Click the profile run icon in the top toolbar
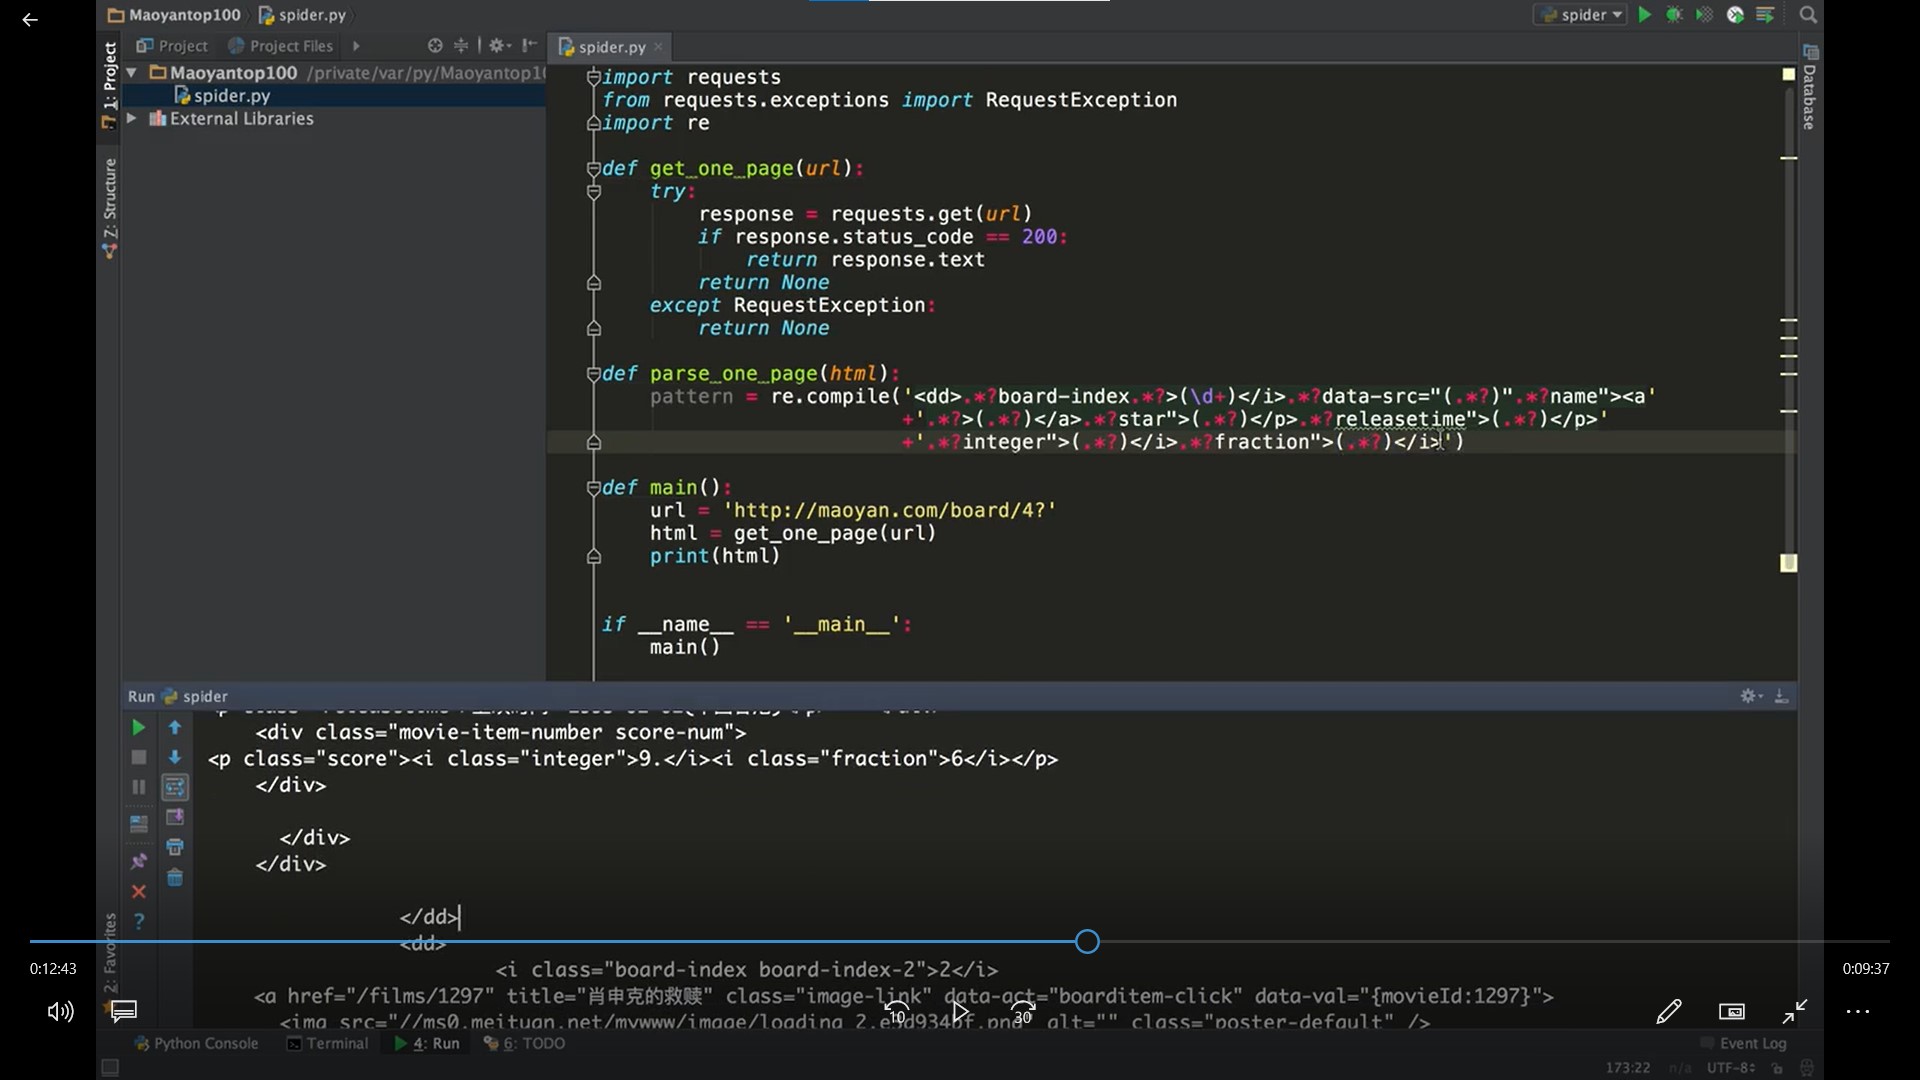This screenshot has height=1080, width=1920. [1735, 15]
